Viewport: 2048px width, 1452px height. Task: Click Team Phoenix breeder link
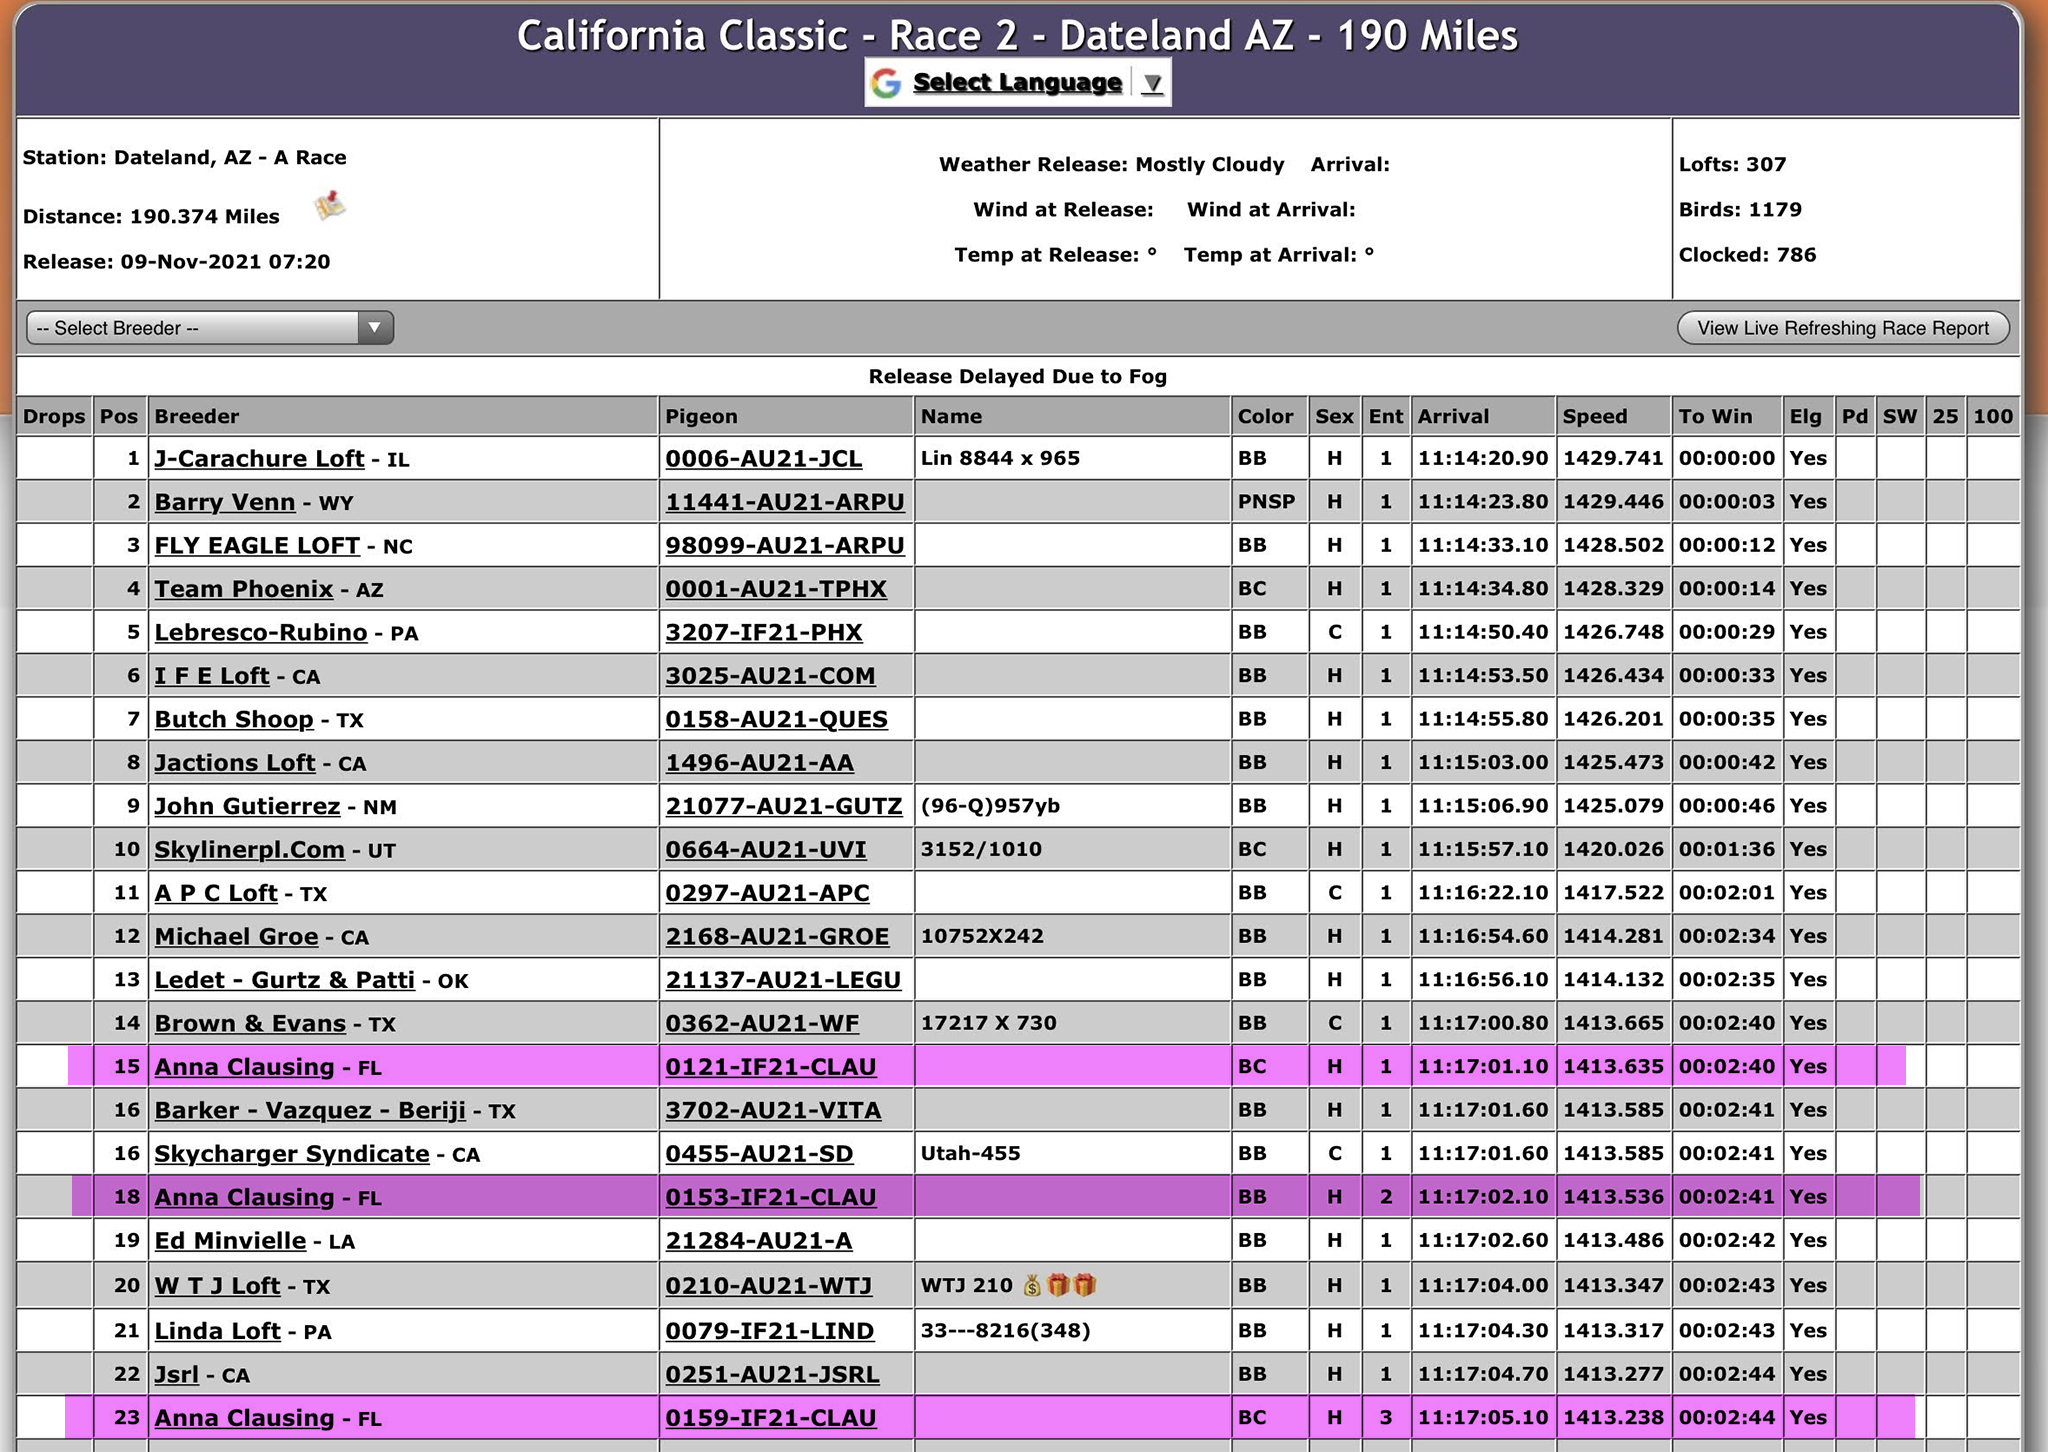243,589
